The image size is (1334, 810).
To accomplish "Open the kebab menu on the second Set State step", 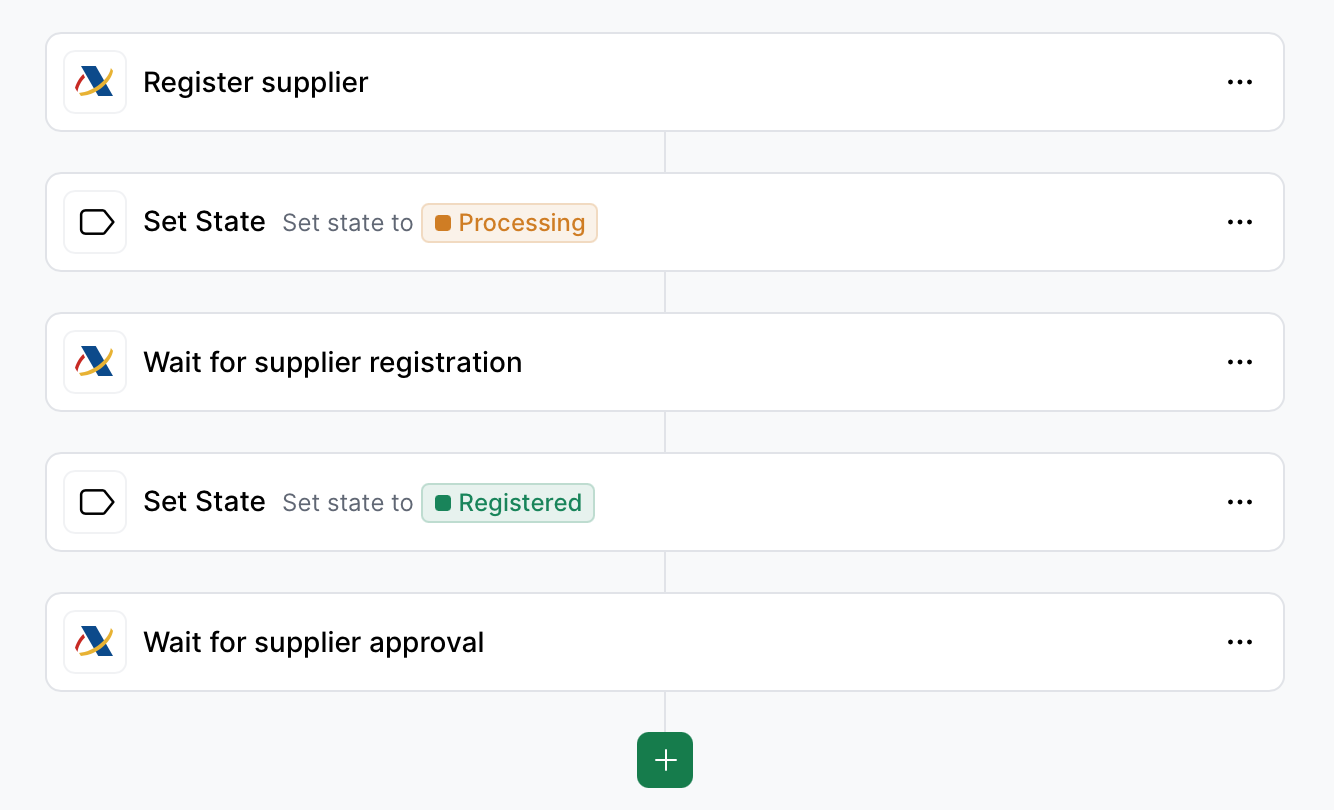I will pyautogui.click(x=1240, y=501).
